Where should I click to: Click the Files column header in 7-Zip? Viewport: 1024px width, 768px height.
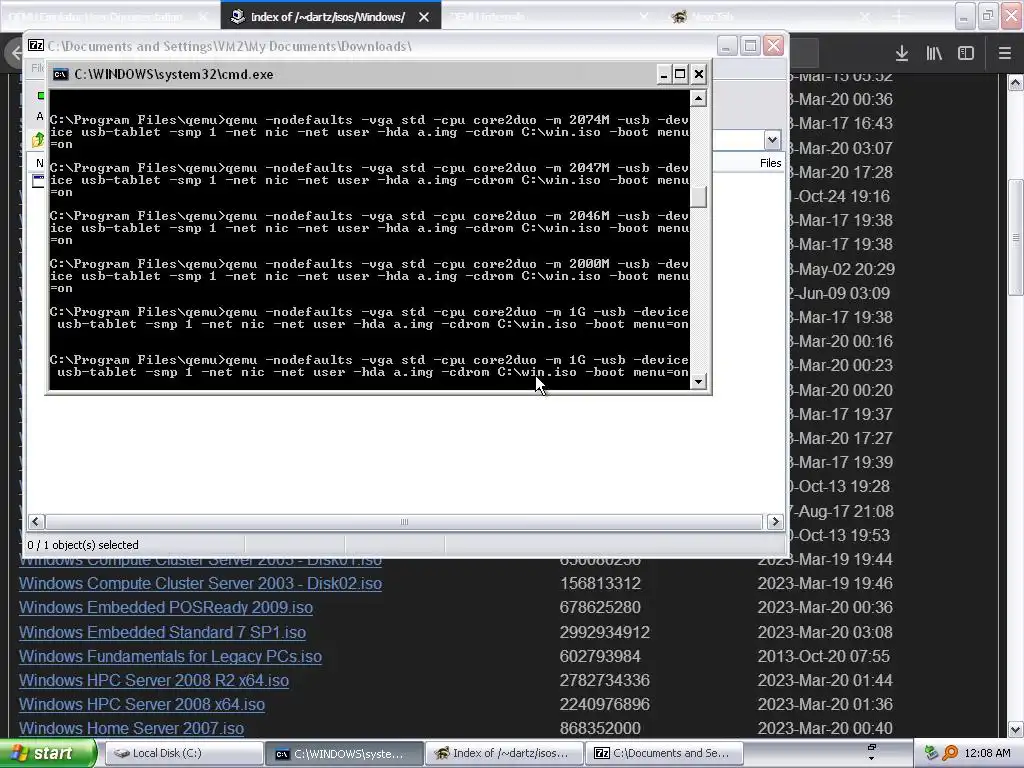point(771,163)
